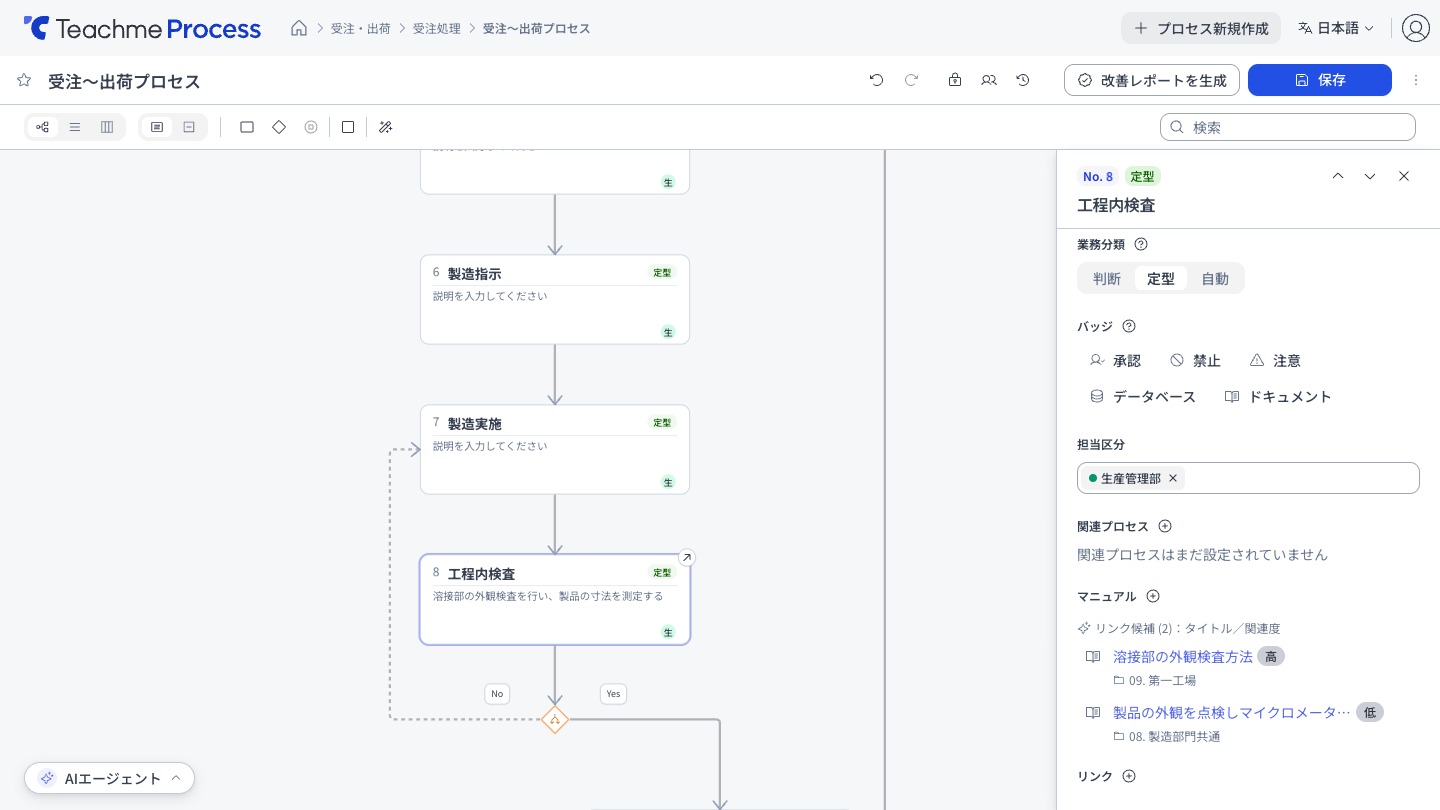1440x810 pixels.
Task: Click the 改善レポートを生成 button
Action: pos(1152,80)
